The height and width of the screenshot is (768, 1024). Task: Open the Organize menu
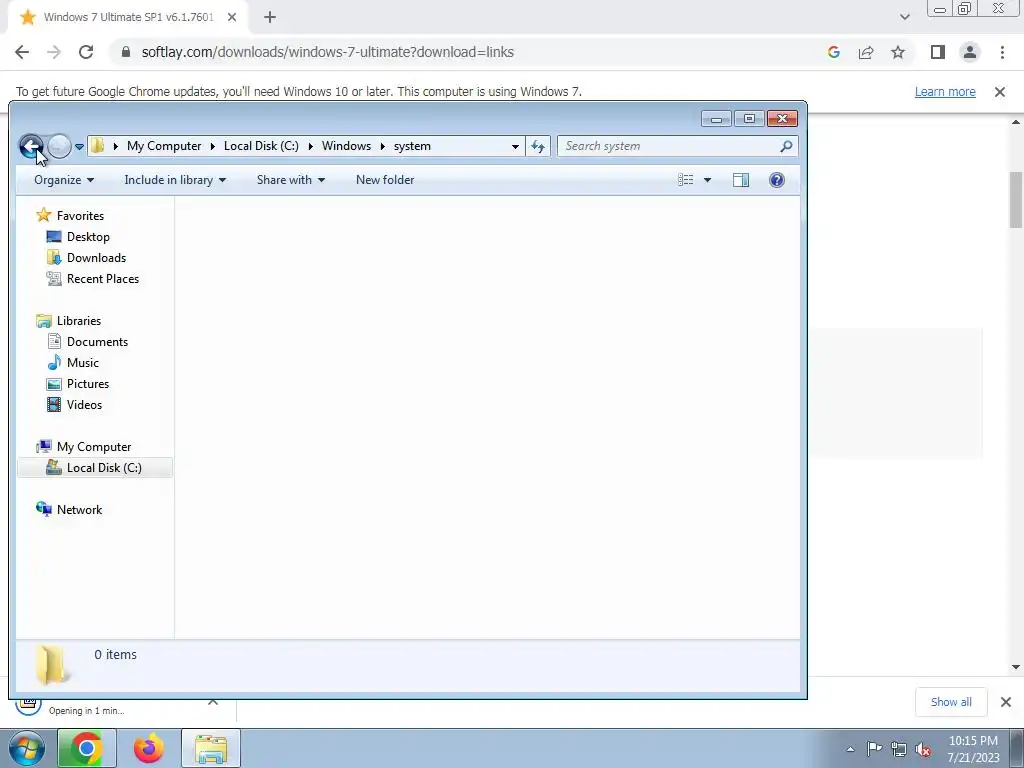[x=64, y=180]
